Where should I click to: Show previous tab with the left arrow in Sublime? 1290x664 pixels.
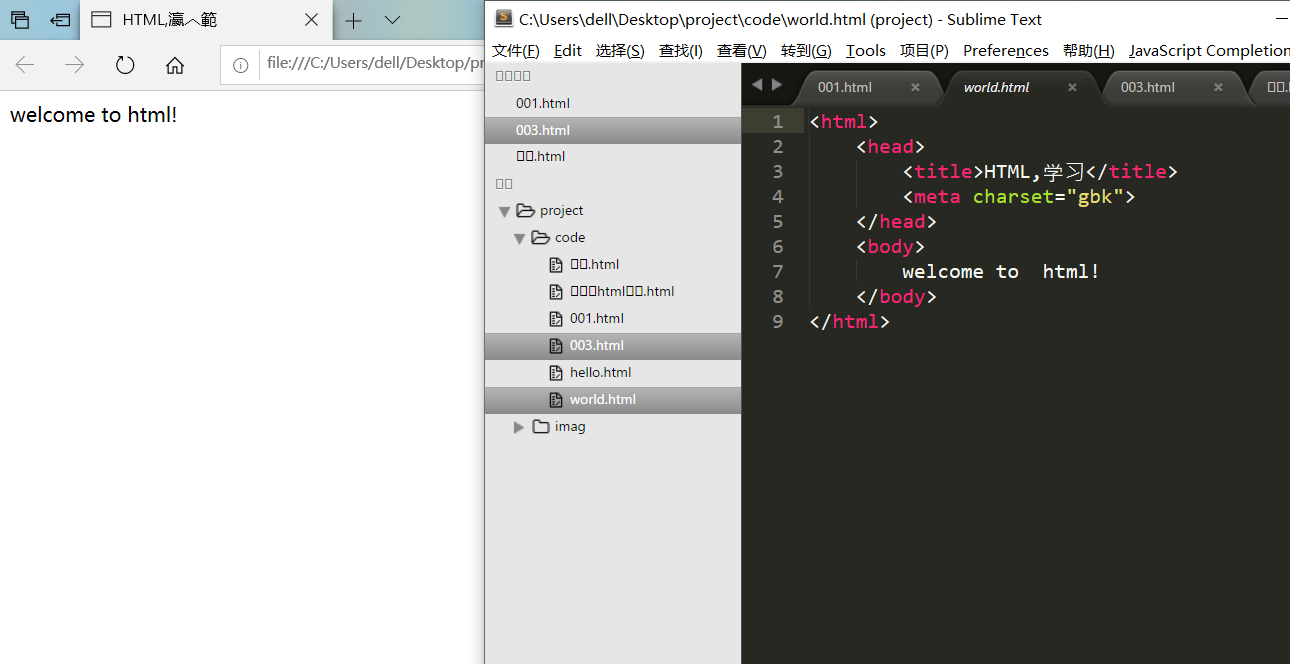point(757,85)
